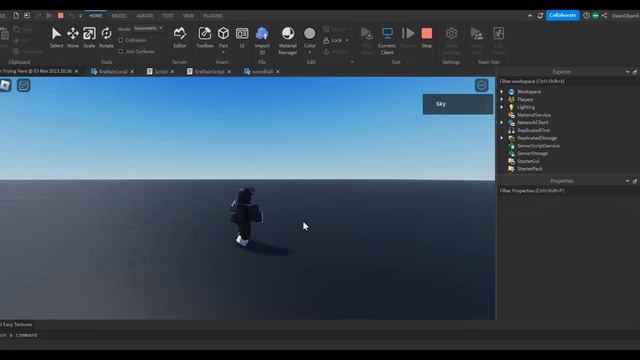Click the share icon near the username
The width and height of the screenshot is (640, 360).
tap(604, 16)
